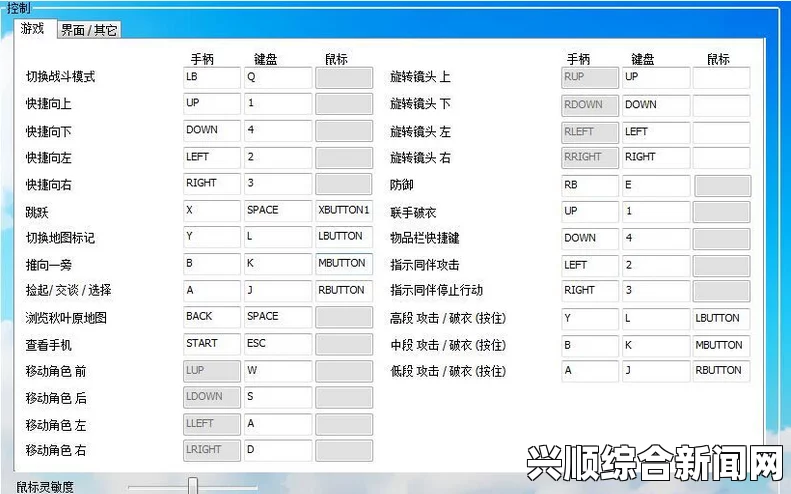The image size is (791, 494).
Task: Select 鼠标 field RBUTTON for 捡起/交谈/选择
Action: [344, 291]
